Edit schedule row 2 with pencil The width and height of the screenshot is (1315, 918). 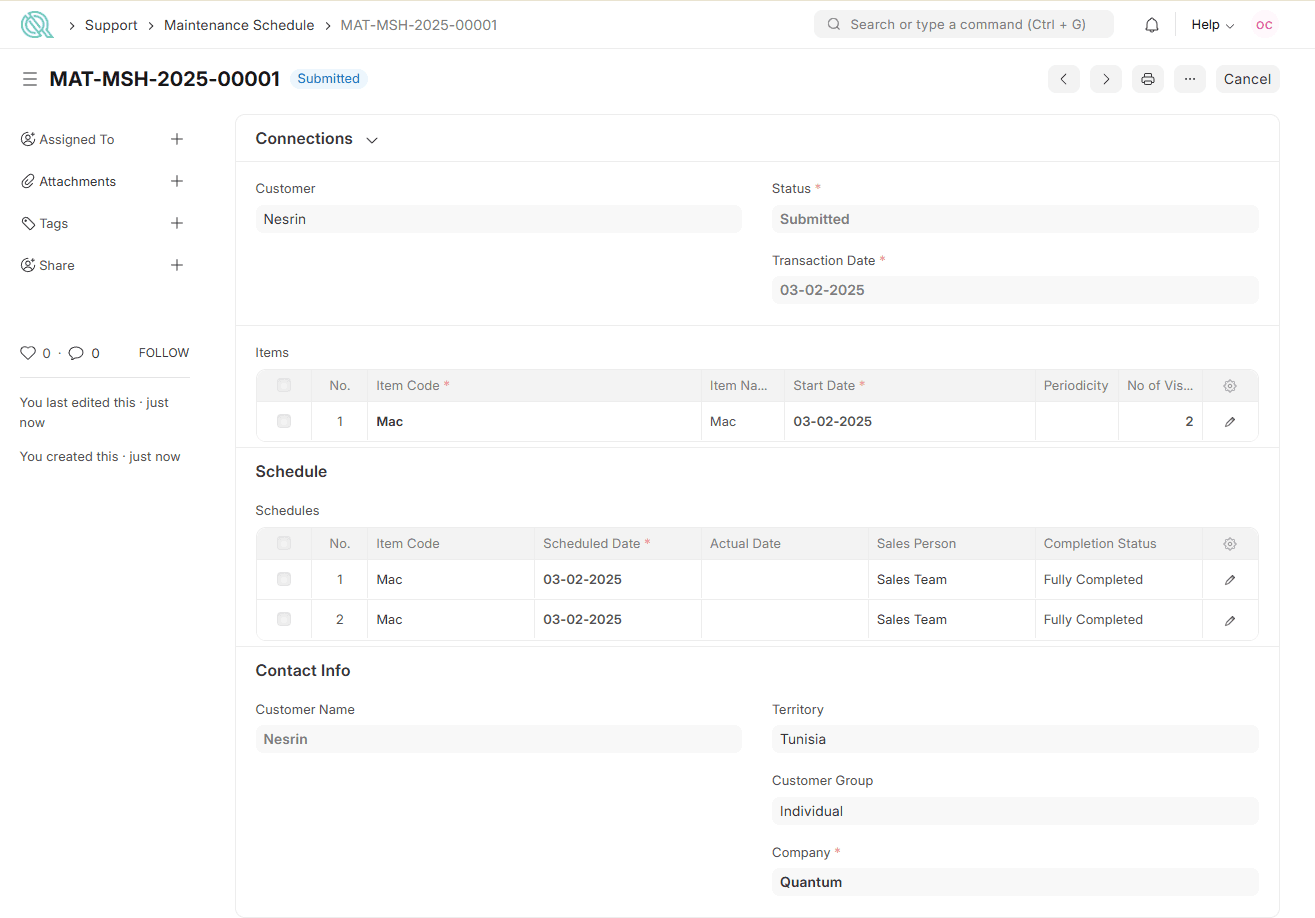(x=1230, y=620)
